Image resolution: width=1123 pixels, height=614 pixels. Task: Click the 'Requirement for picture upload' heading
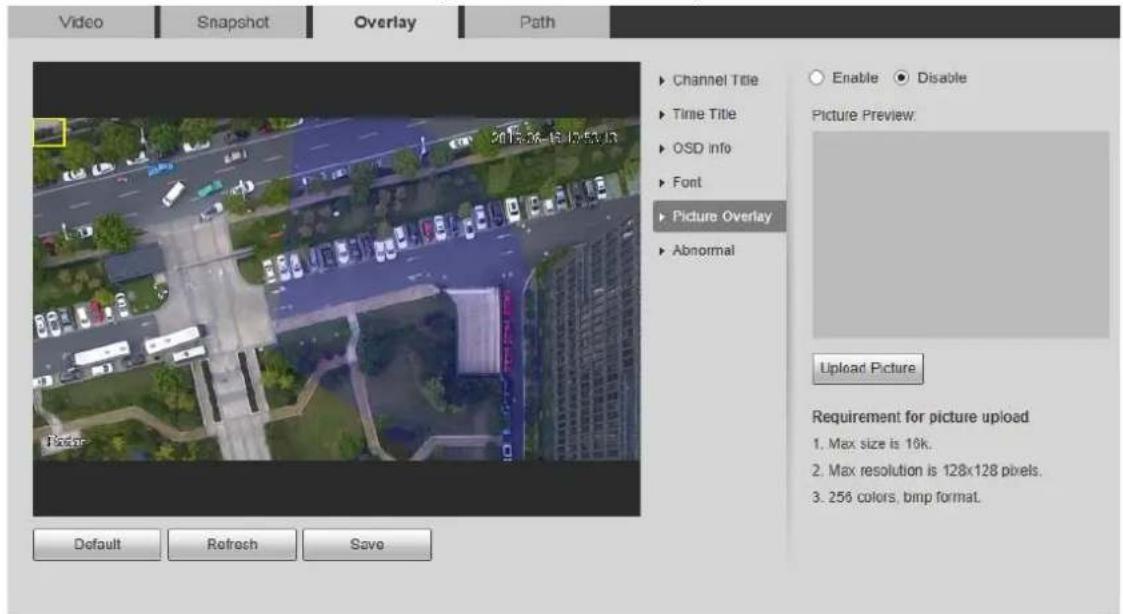coord(920,417)
